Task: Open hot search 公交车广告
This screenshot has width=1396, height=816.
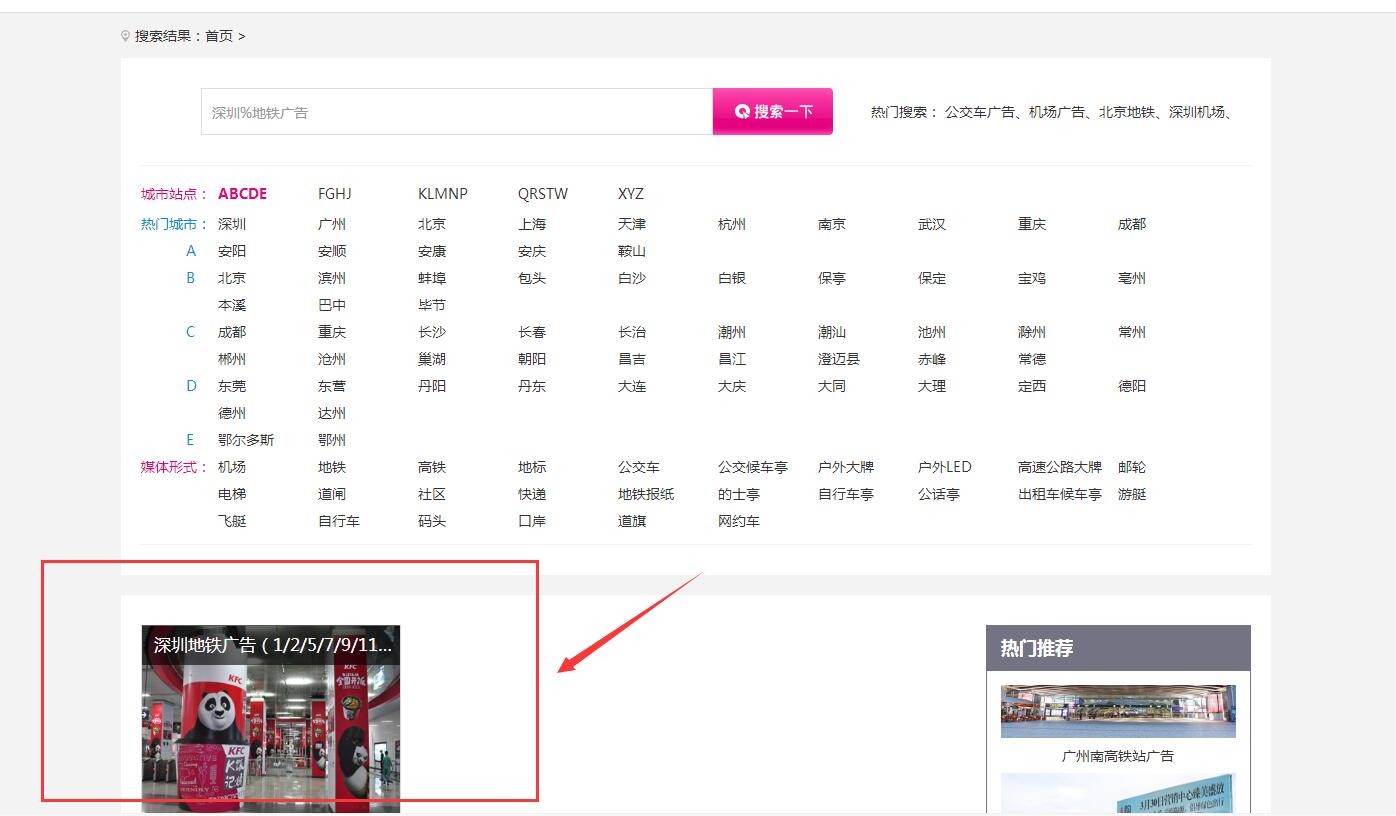Action: pyautogui.click(x=980, y=112)
